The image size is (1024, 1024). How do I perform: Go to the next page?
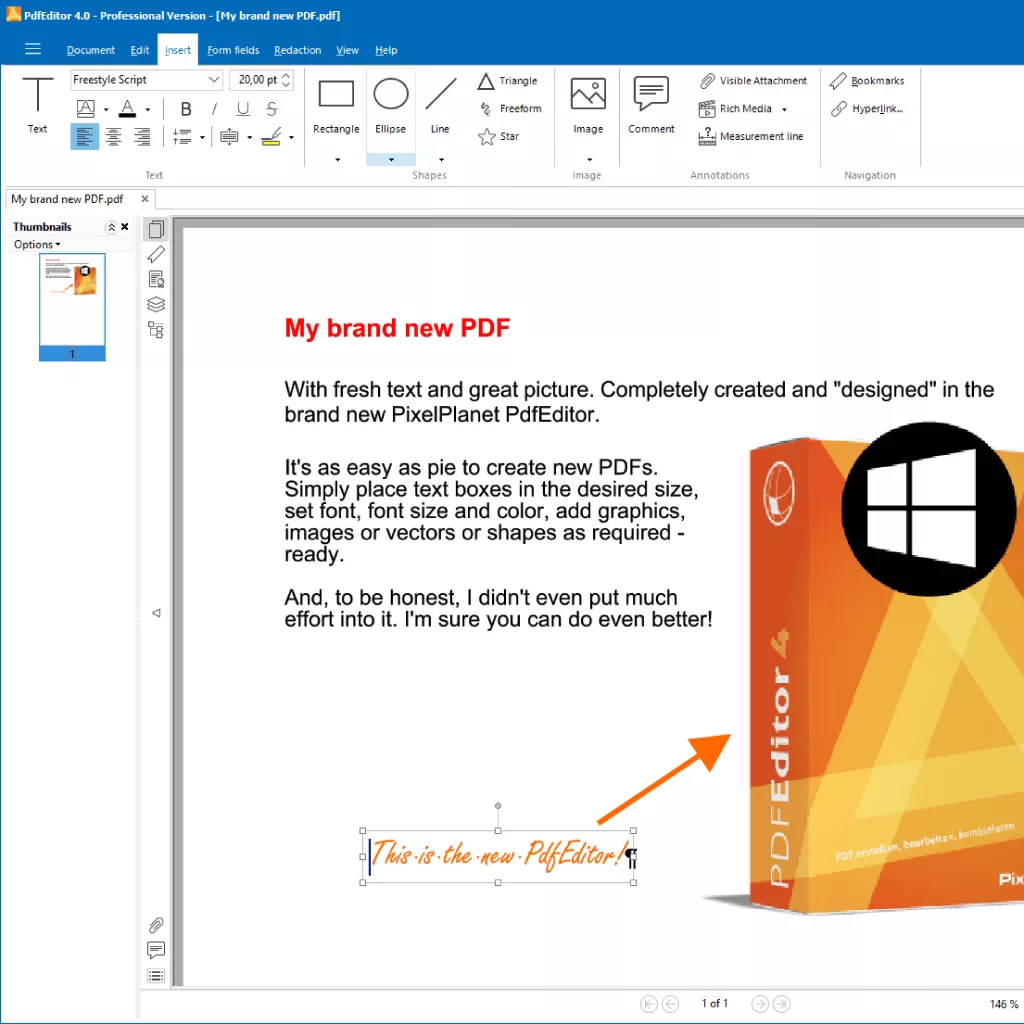(760, 1003)
